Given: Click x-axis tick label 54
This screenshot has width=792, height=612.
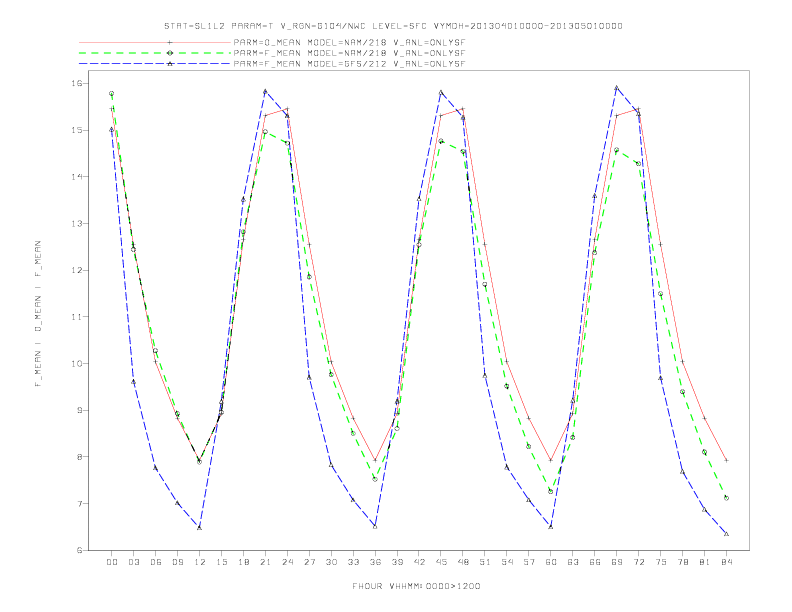Looking at the screenshot, I should pyautogui.click(x=507, y=562).
